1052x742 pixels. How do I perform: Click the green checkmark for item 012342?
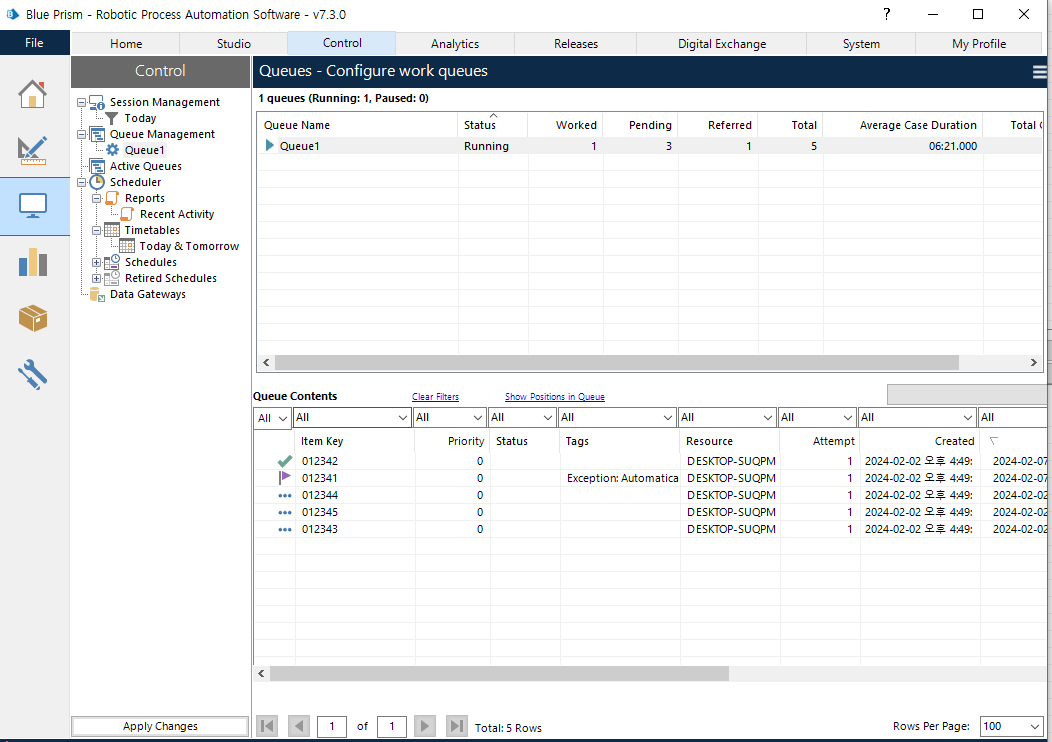pyautogui.click(x=284, y=462)
